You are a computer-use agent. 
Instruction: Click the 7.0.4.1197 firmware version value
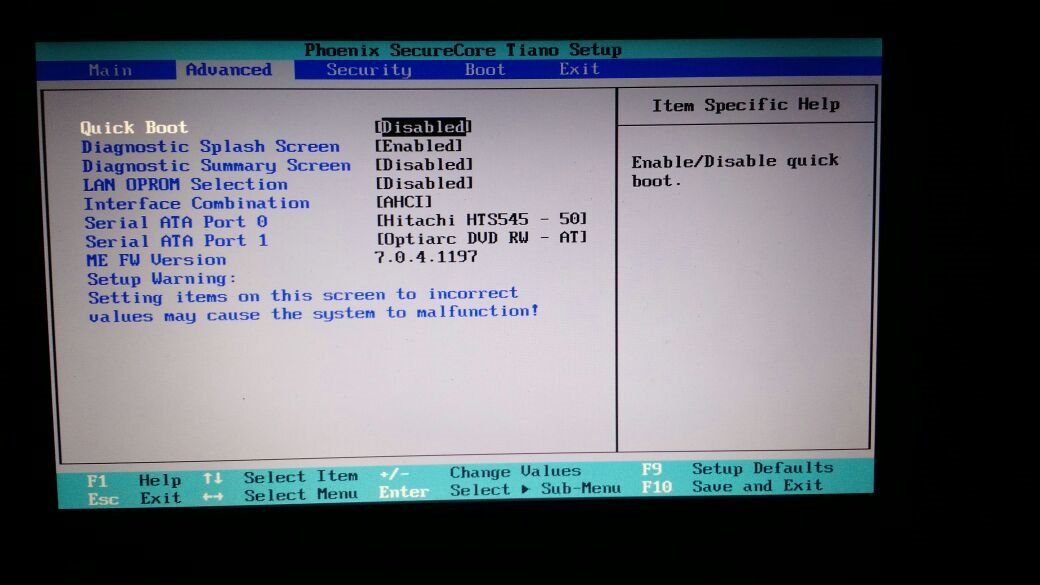click(x=426, y=257)
